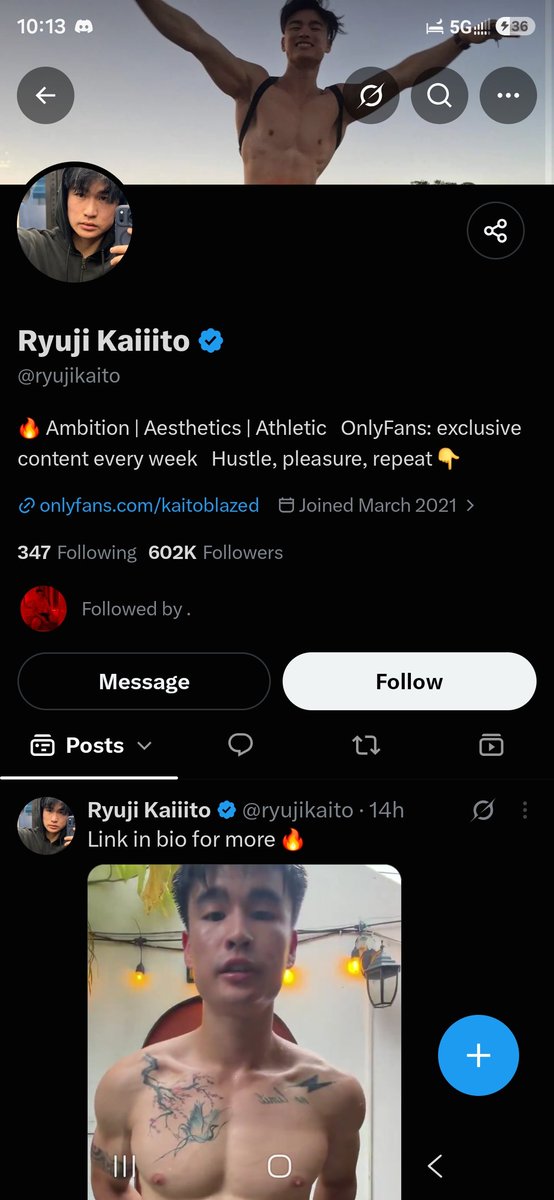Tap the Grok icon on the post
This screenshot has height=1200, width=554.
pyautogui.click(x=482, y=811)
